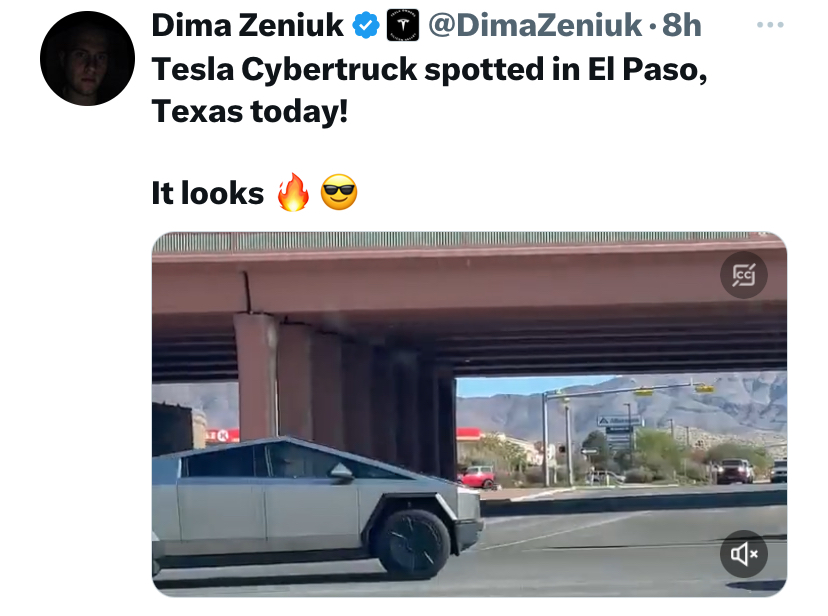Screen dimensions: 828x616
Task: Click the 'Tesla Cybertruck spotted in El Paso' text
Action: click(x=429, y=70)
